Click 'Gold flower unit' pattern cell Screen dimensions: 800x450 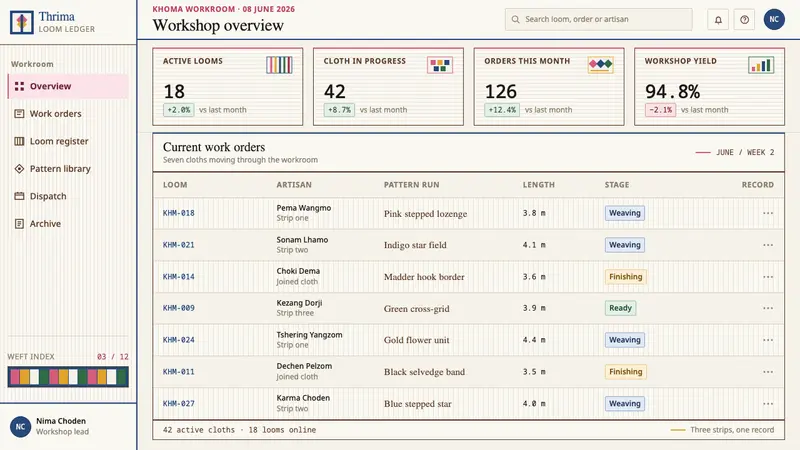click(x=416, y=340)
